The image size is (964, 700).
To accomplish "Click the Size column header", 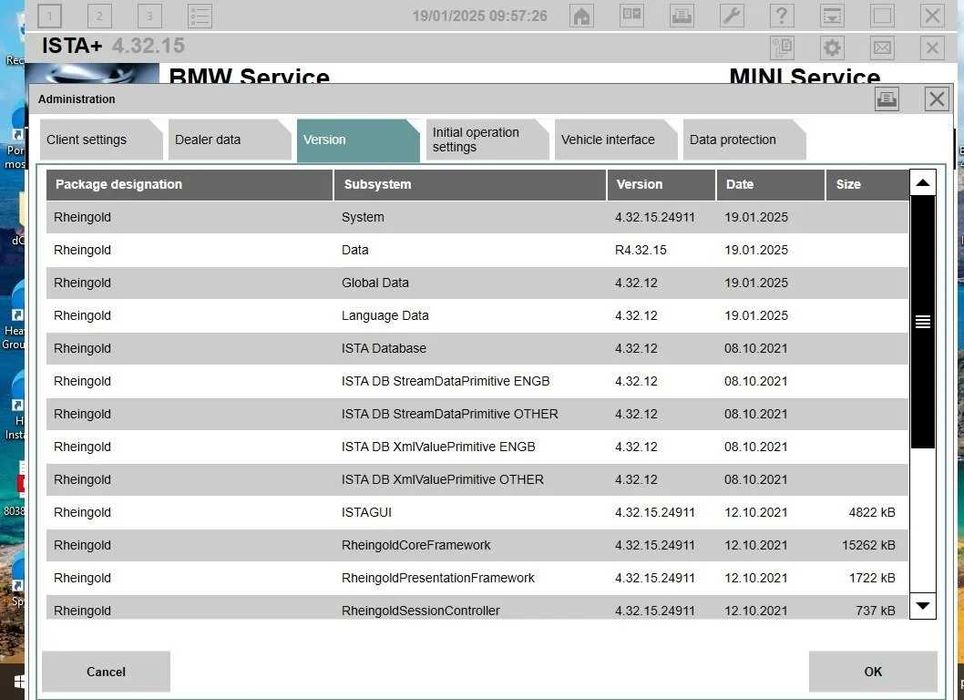I will click(867, 184).
